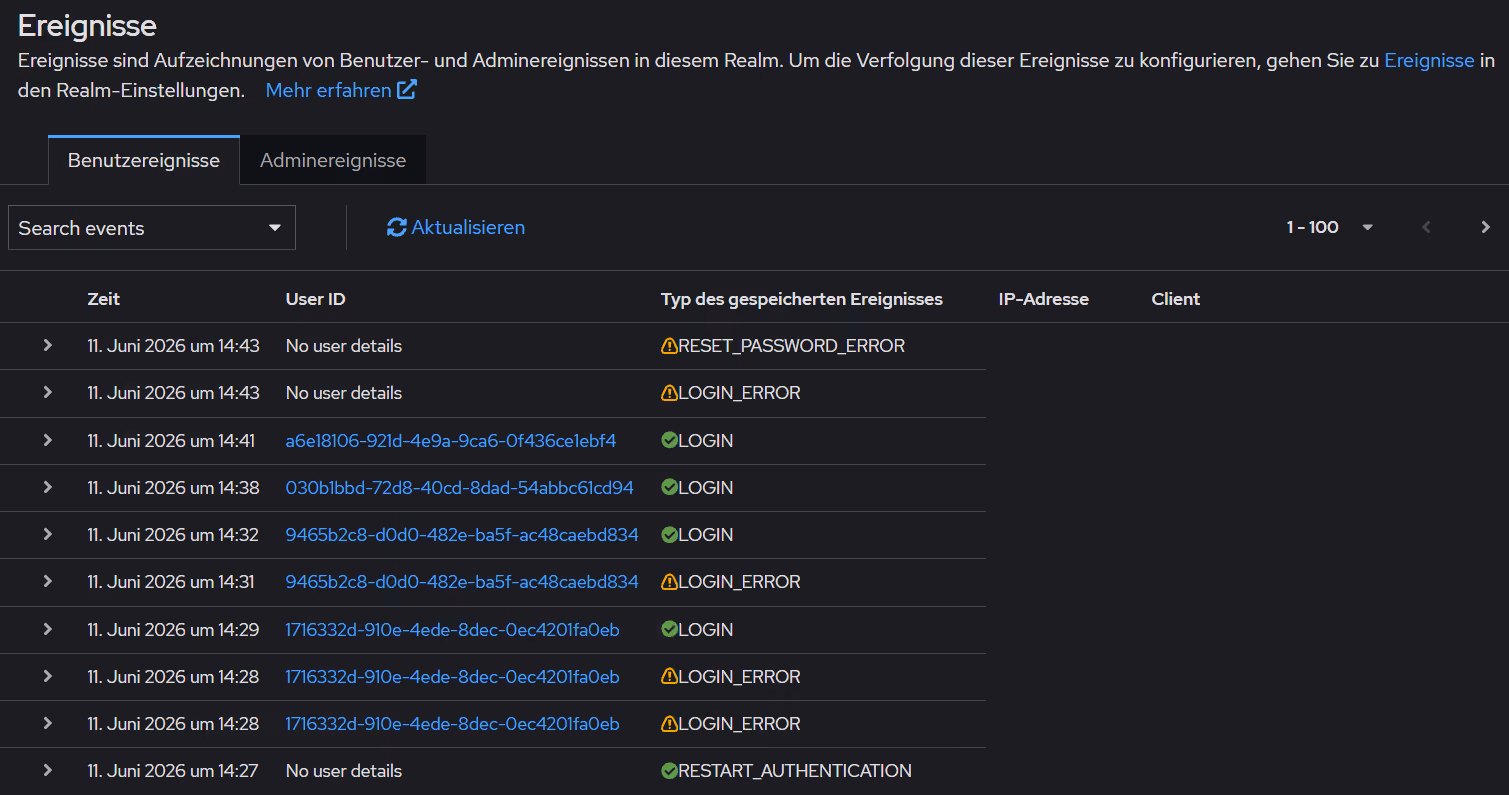
Task: Open the Ereignisse link in the description
Action: point(1429,60)
